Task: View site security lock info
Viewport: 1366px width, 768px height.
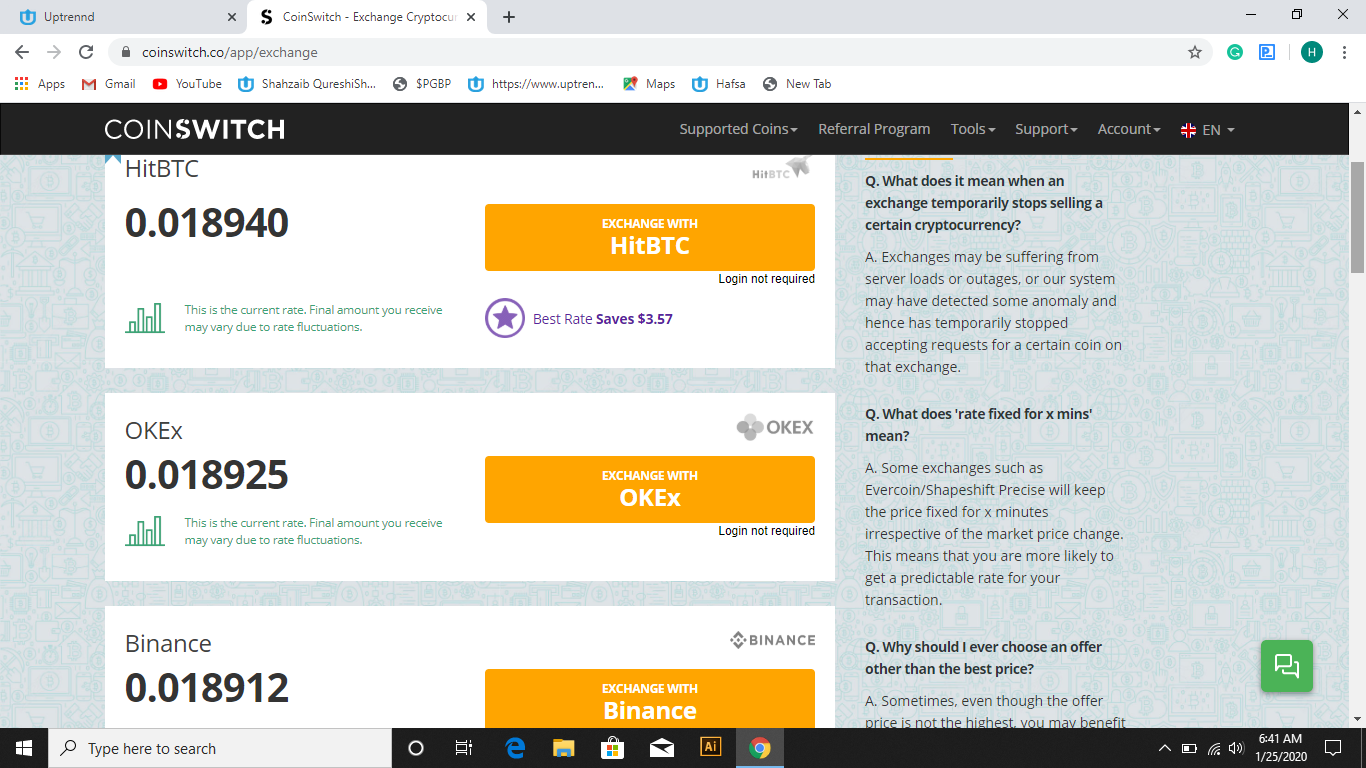Action: tap(126, 52)
